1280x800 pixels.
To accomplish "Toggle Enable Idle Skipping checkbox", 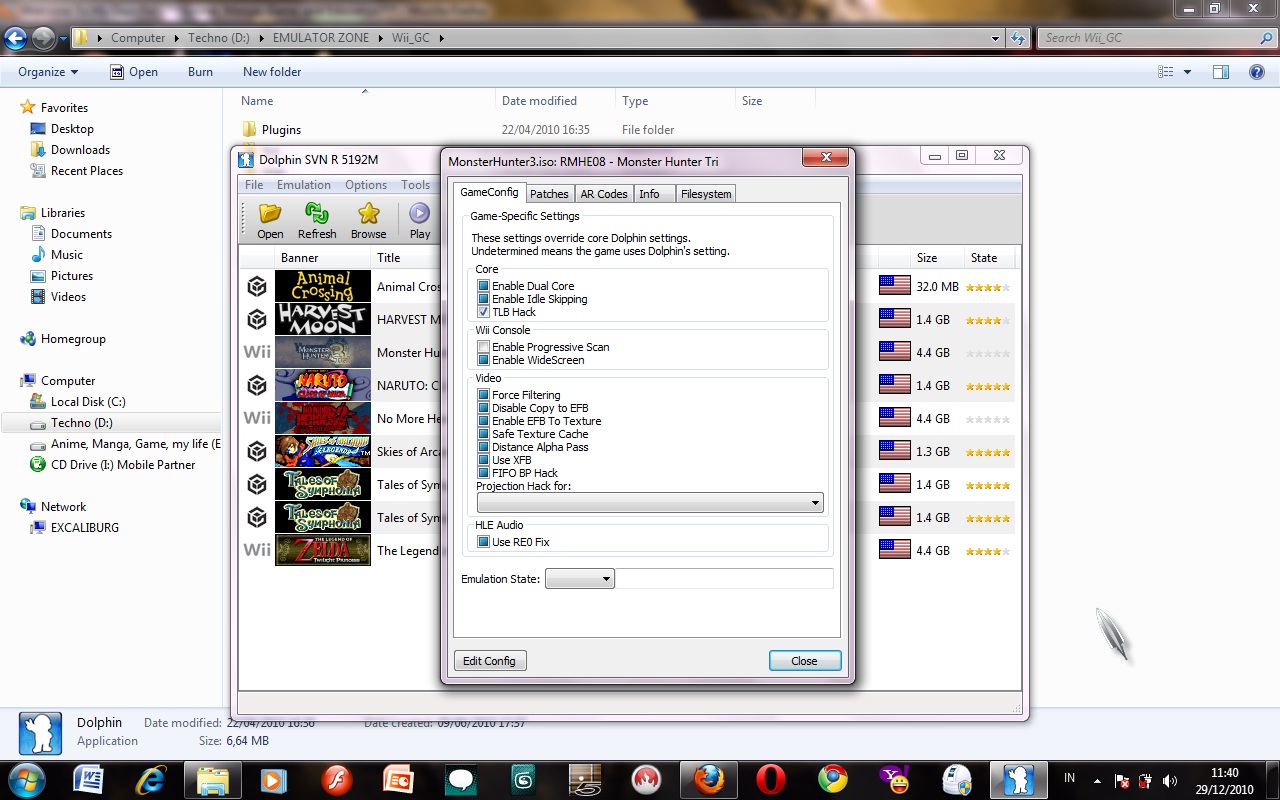I will point(483,299).
